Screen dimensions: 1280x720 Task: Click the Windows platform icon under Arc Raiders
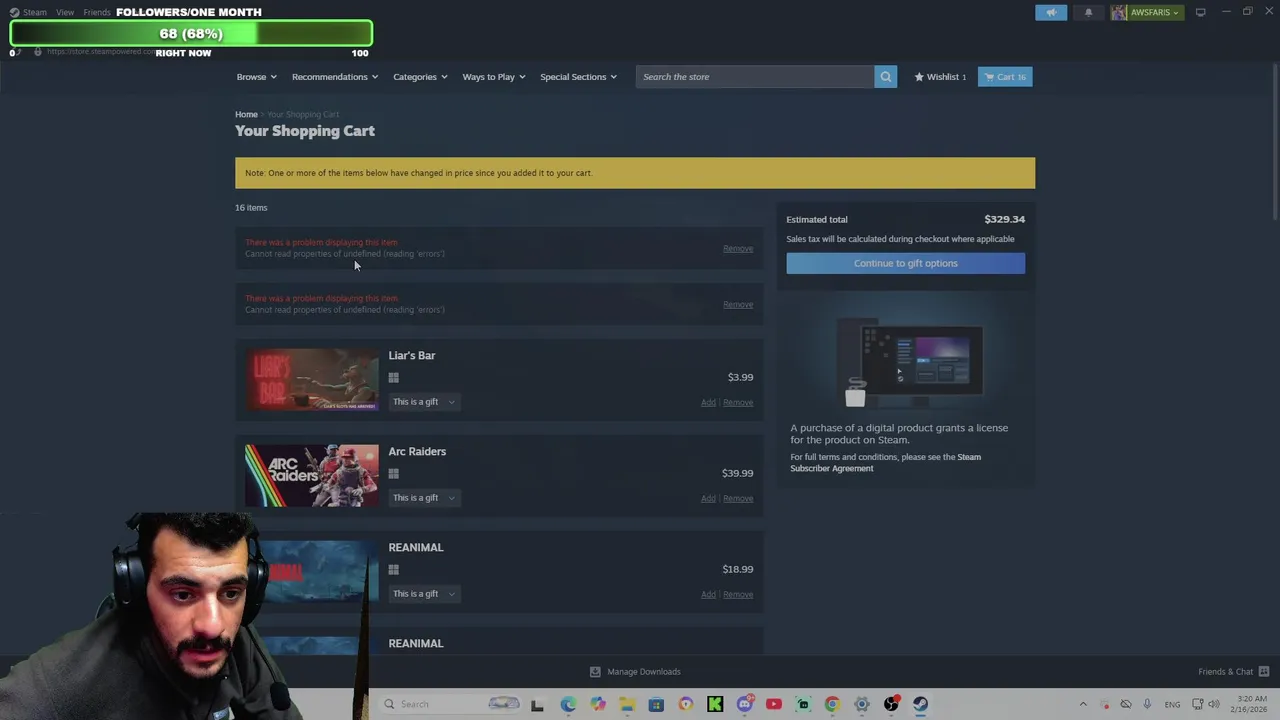pos(394,474)
